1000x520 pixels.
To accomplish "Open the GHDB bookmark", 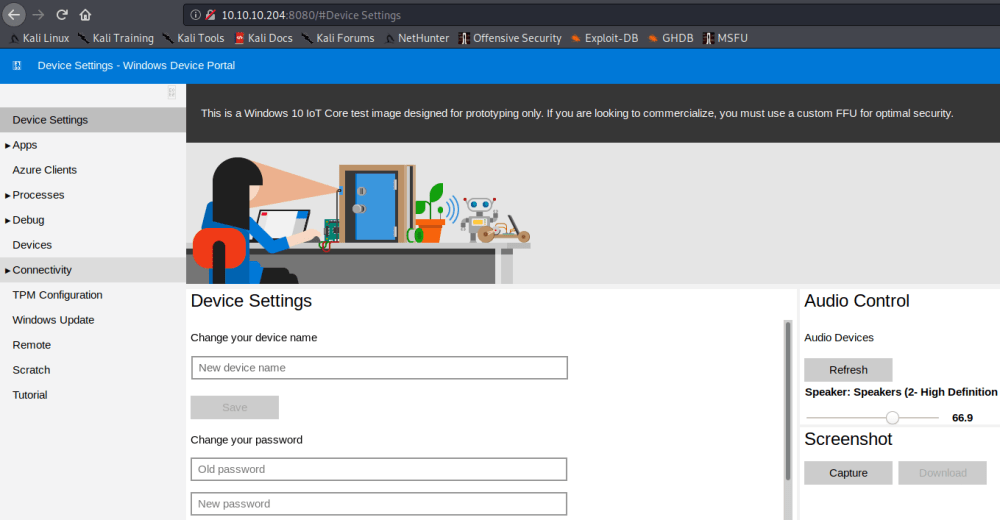I will coord(670,38).
